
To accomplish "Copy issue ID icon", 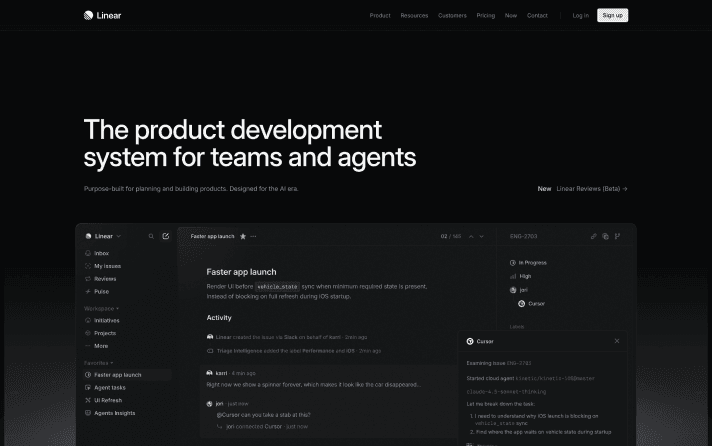I will pyautogui.click(x=605, y=236).
